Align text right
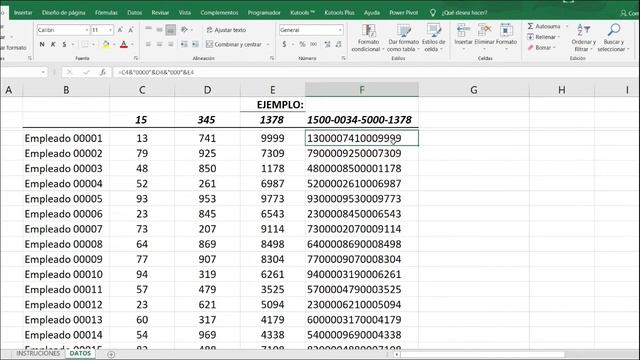Viewport: 640px width, 360px height. pyautogui.click(x=171, y=44)
